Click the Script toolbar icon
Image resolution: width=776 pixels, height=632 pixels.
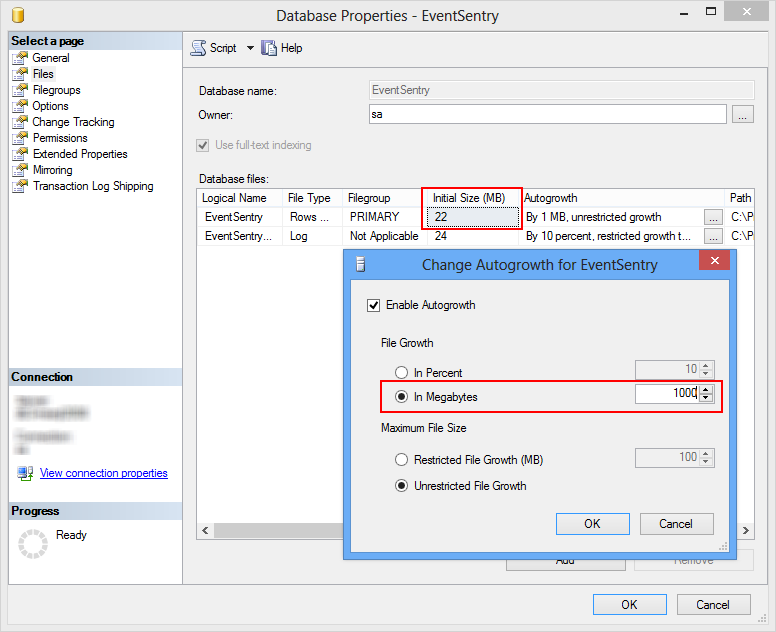(x=198, y=48)
